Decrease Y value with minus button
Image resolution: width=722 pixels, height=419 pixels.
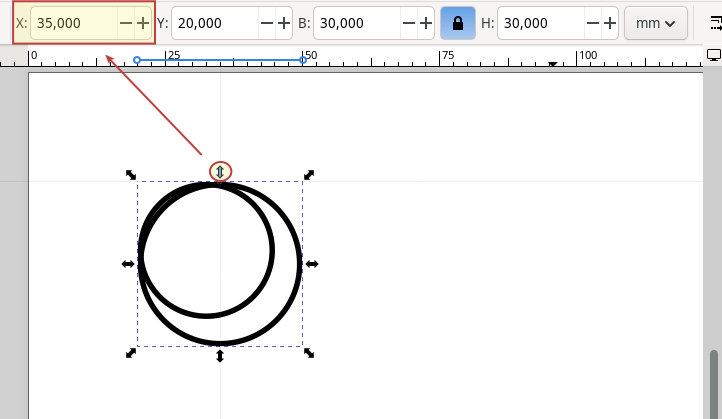coord(266,23)
